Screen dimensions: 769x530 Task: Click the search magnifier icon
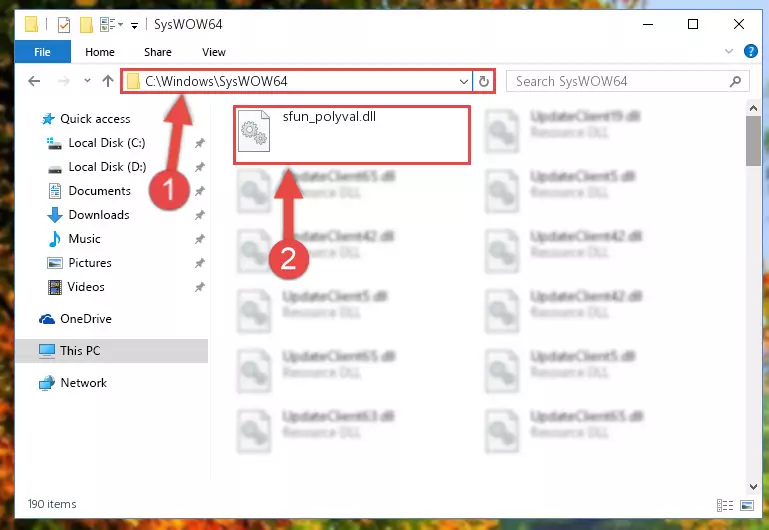point(735,81)
